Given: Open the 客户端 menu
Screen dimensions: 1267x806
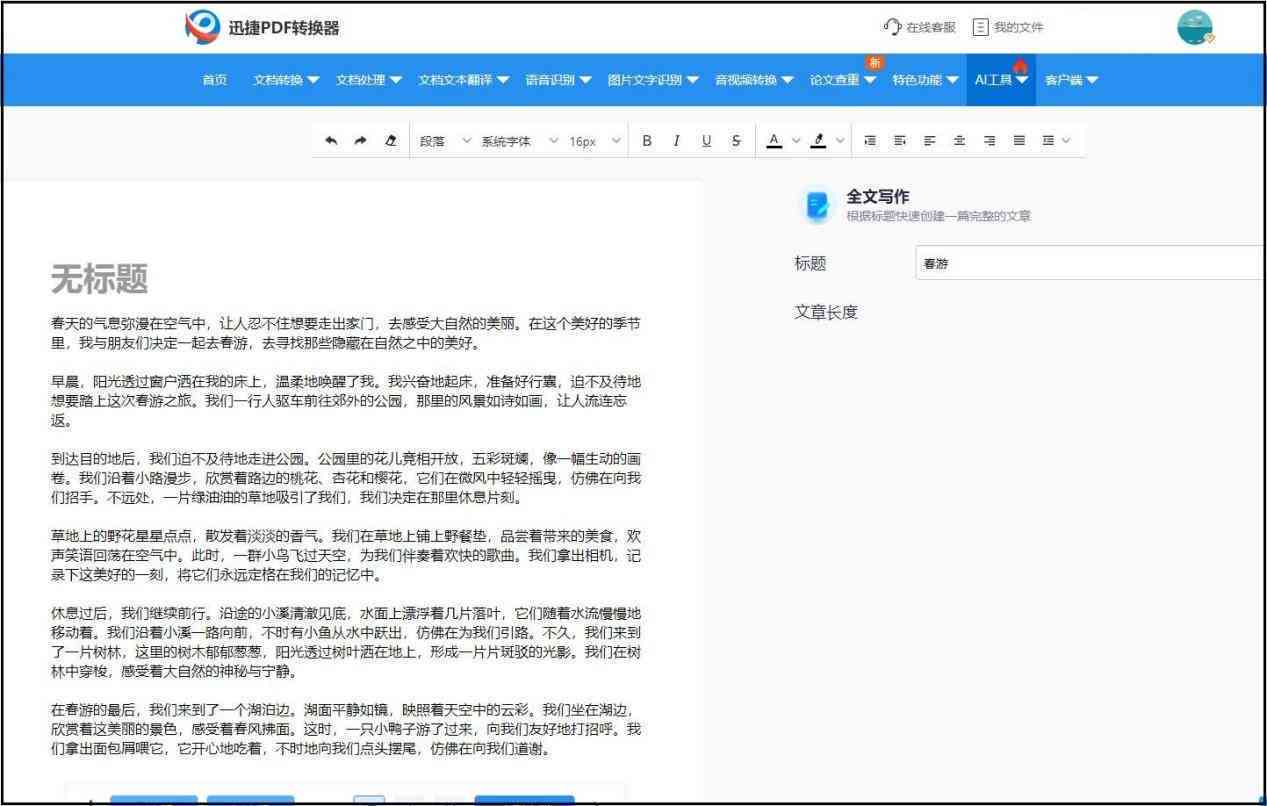Looking at the screenshot, I should click(x=1071, y=80).
